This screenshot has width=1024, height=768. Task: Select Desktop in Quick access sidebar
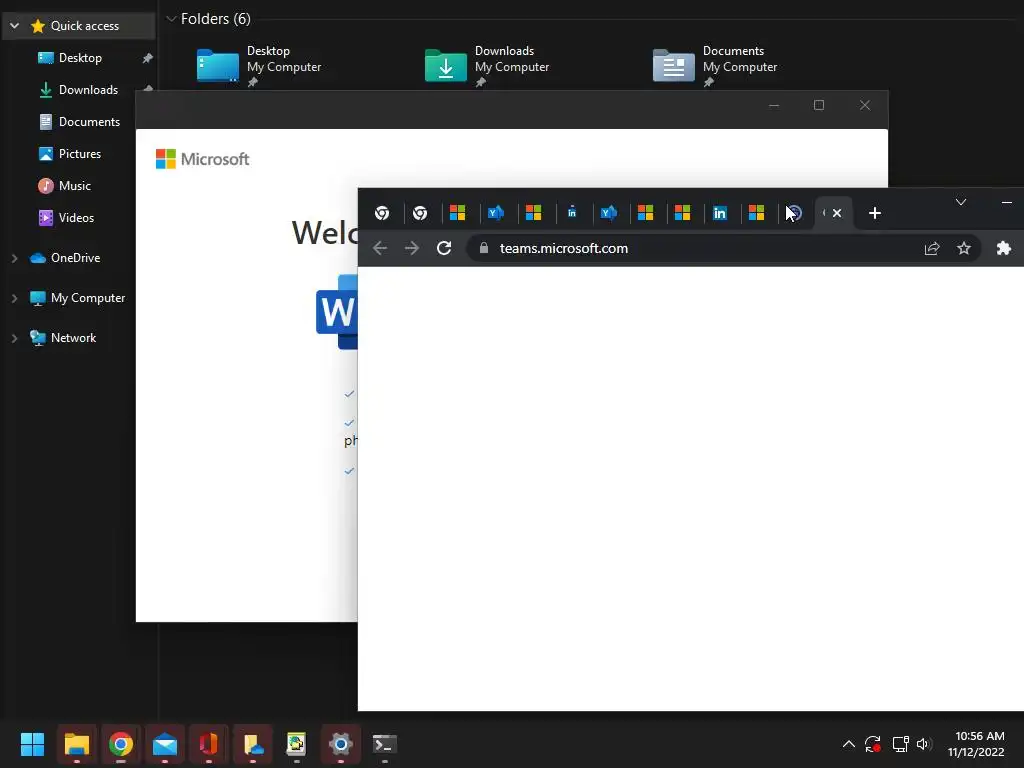(80, 57)
